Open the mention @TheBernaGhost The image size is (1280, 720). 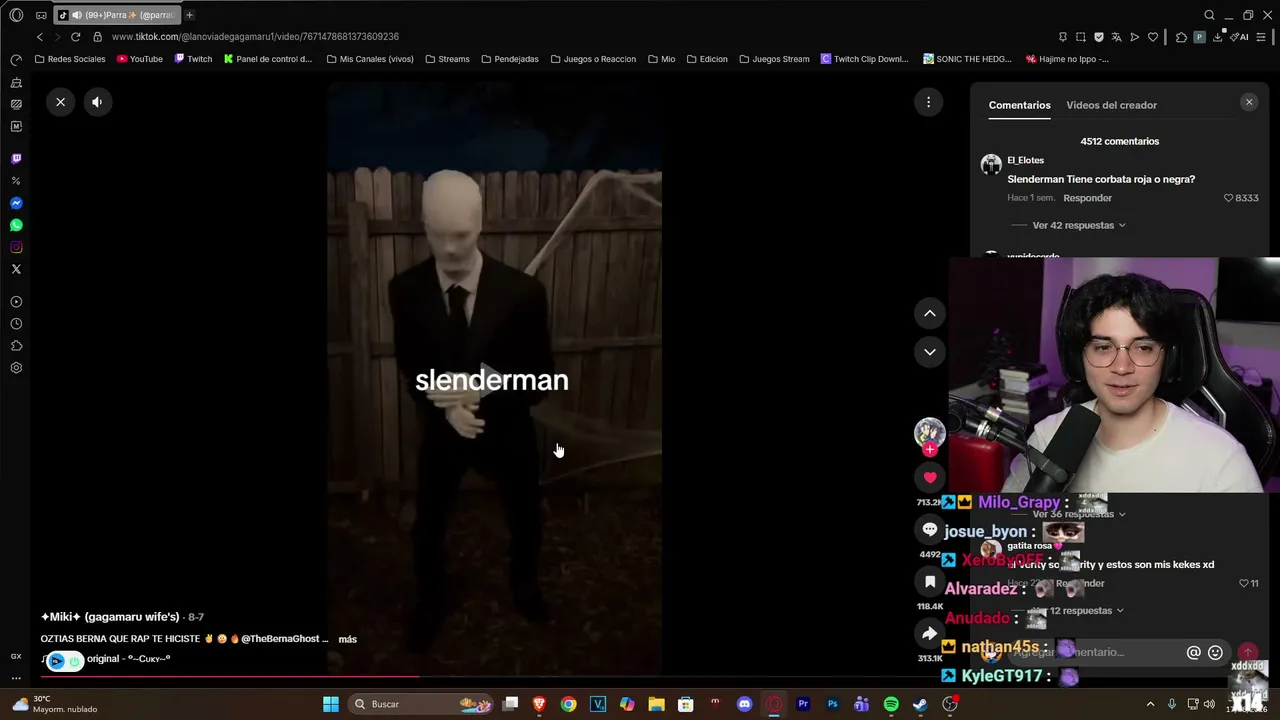click(x=278, y=639)
